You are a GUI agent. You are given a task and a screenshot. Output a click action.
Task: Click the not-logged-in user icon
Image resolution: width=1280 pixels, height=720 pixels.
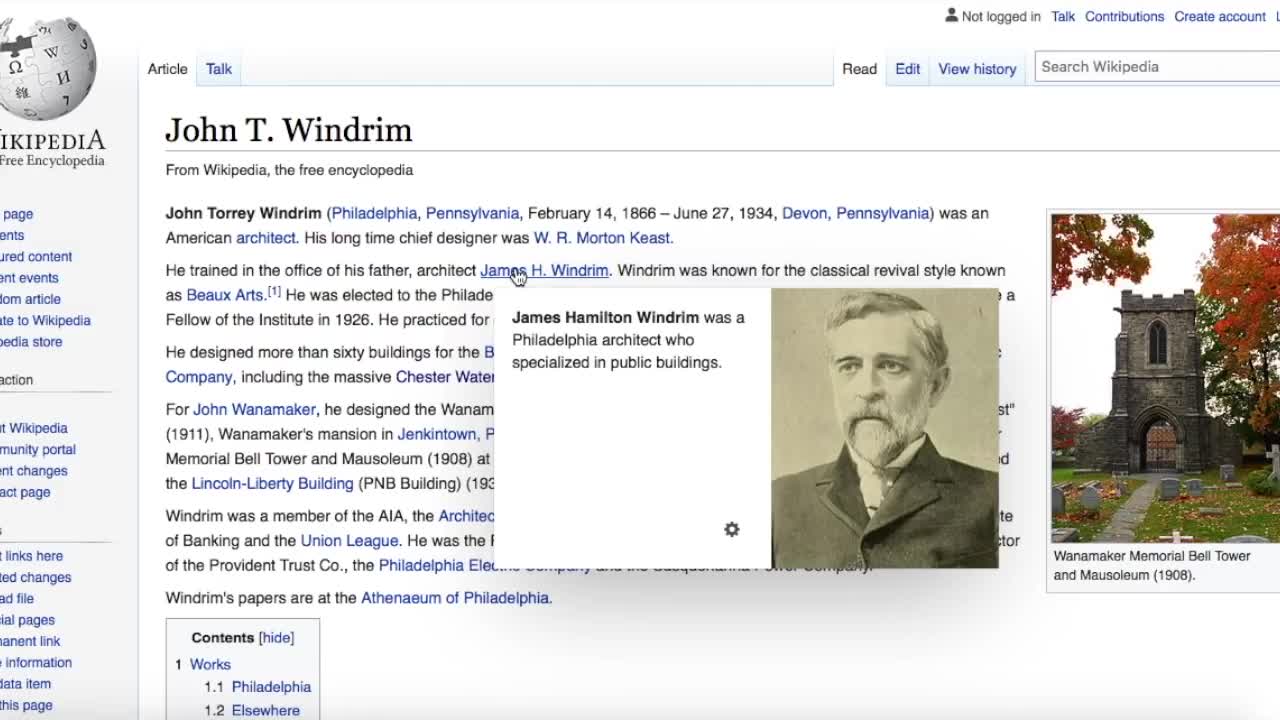tap(951, 16)
